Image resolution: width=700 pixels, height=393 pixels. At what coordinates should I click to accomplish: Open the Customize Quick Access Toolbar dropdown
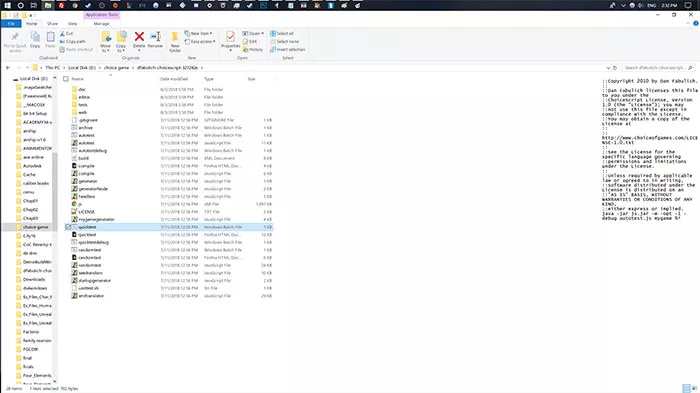(x=31, y=16)
